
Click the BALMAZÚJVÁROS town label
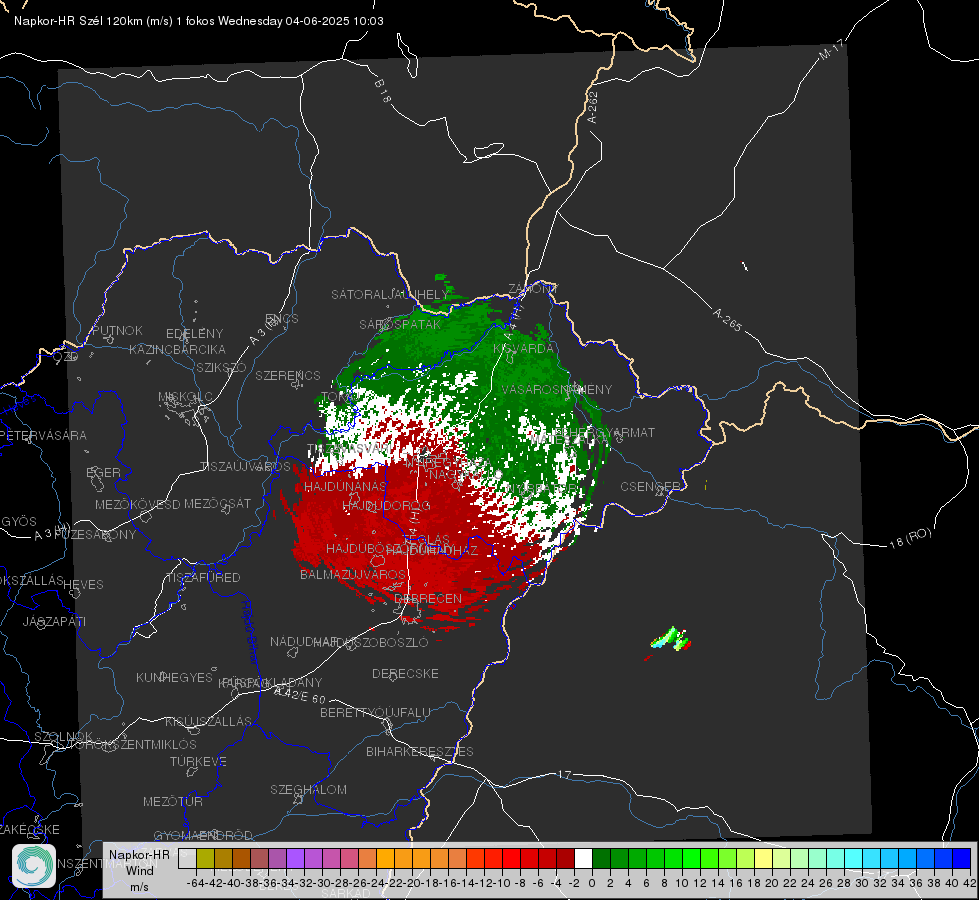[x=353, y=574]
